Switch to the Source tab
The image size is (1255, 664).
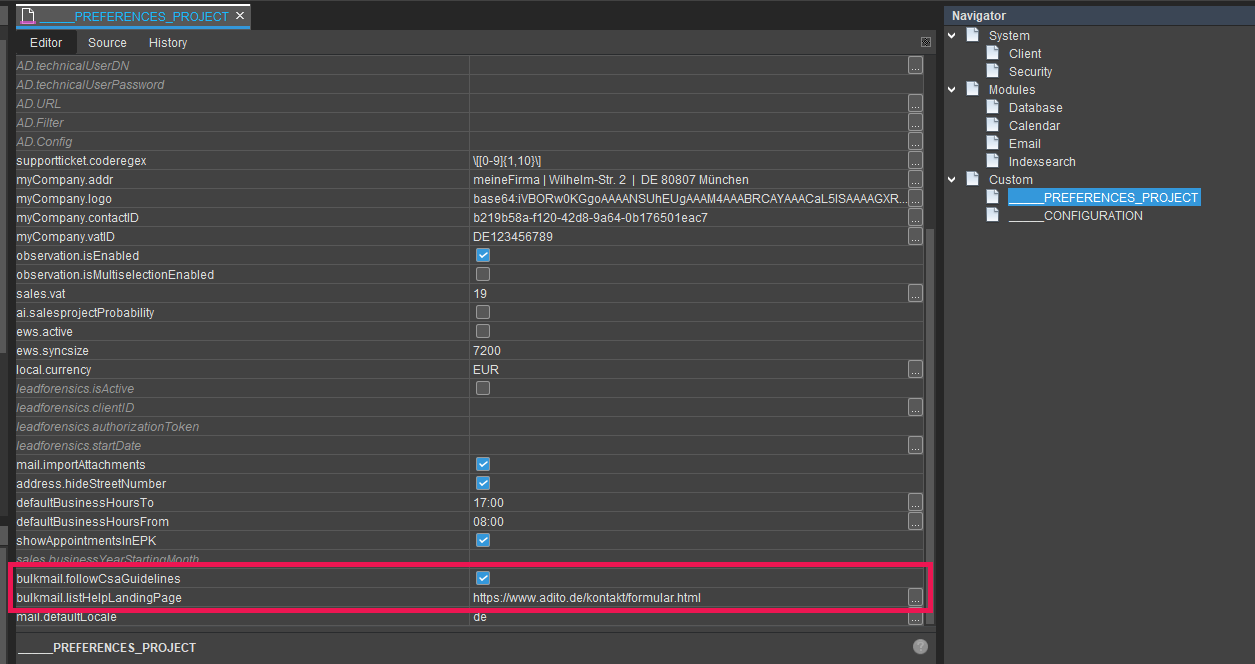point(107,43)
